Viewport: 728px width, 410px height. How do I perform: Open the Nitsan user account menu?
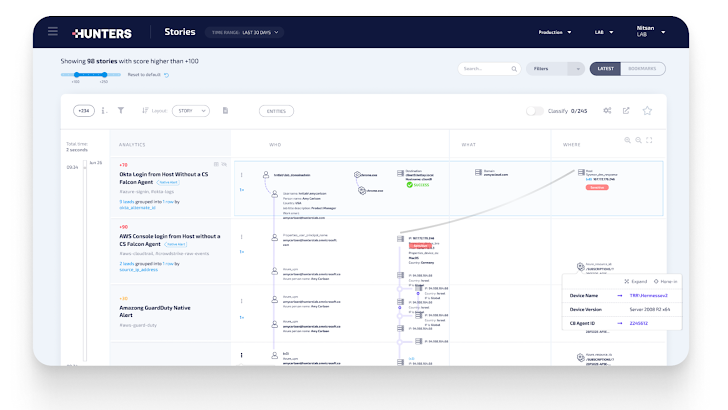click(x=650, y=32)
